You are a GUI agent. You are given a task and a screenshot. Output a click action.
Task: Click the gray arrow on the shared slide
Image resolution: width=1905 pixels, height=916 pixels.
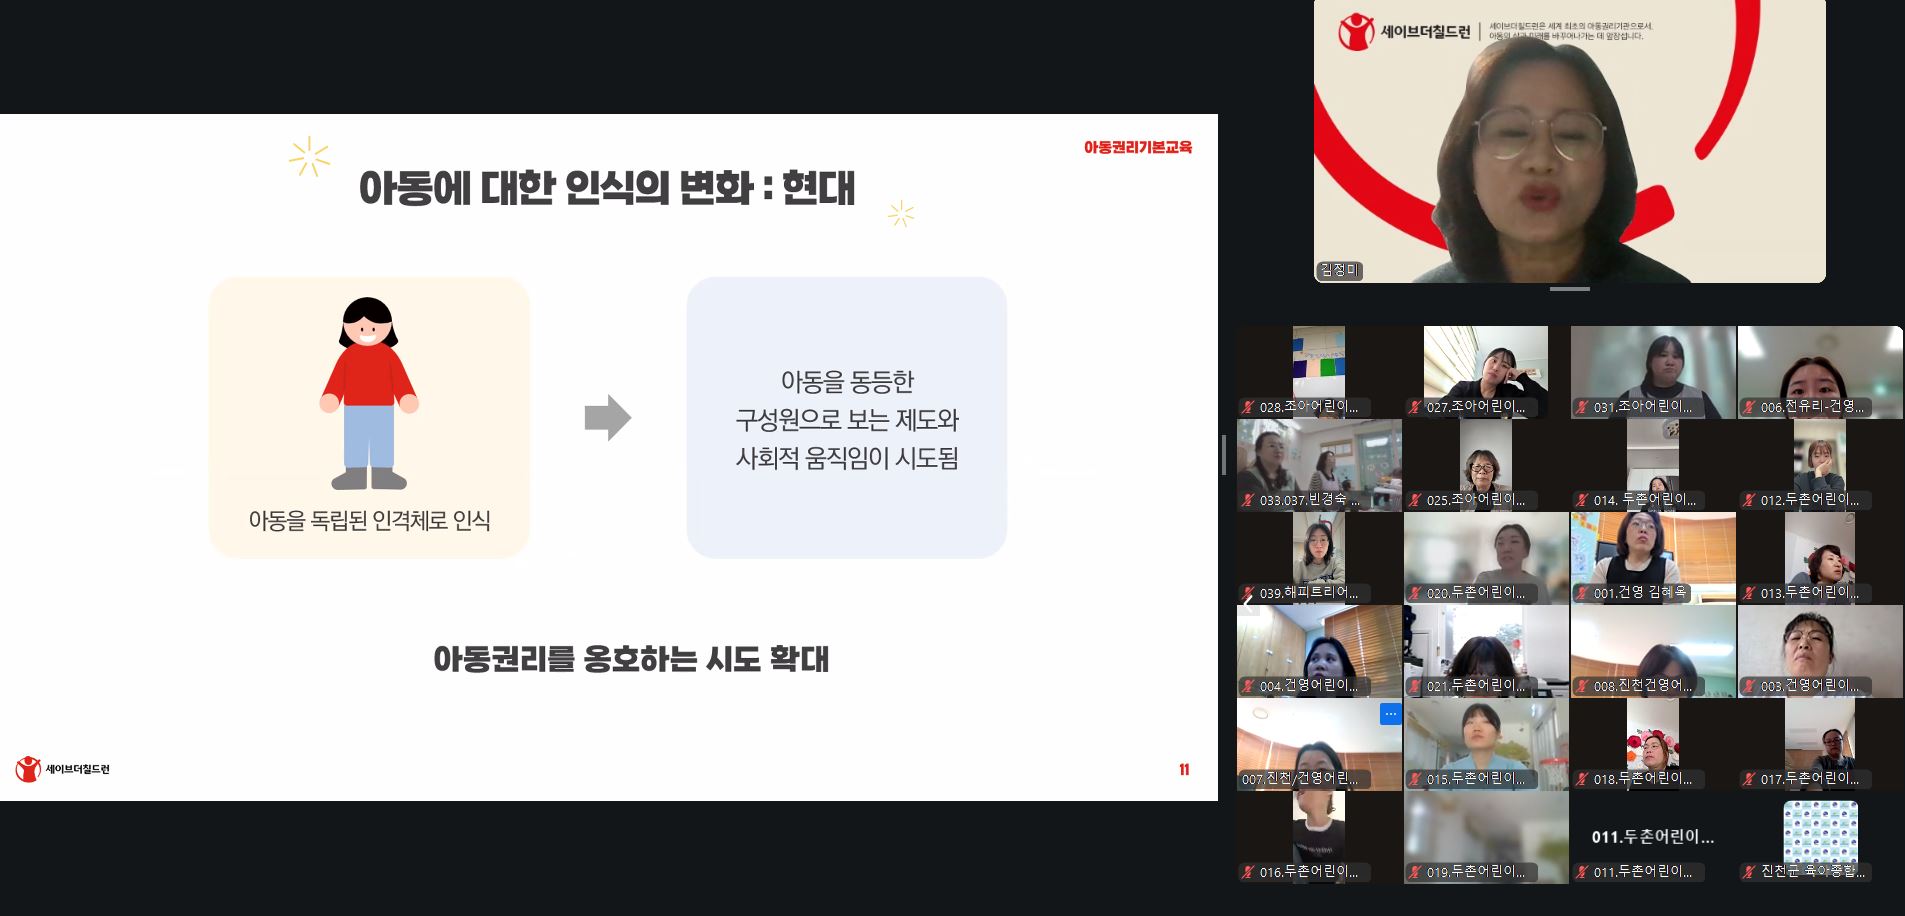click(x=607, y=418)
